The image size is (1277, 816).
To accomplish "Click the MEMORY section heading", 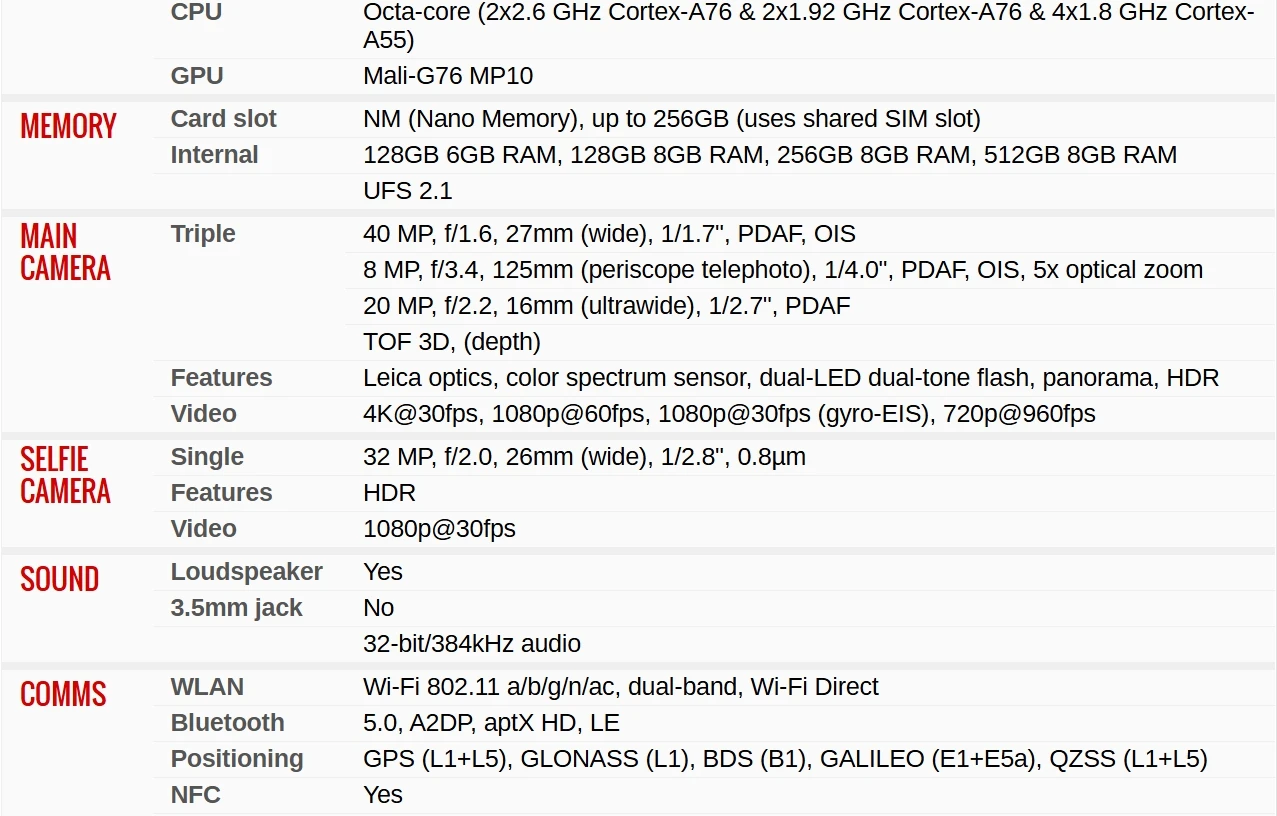I will (68, 127).
